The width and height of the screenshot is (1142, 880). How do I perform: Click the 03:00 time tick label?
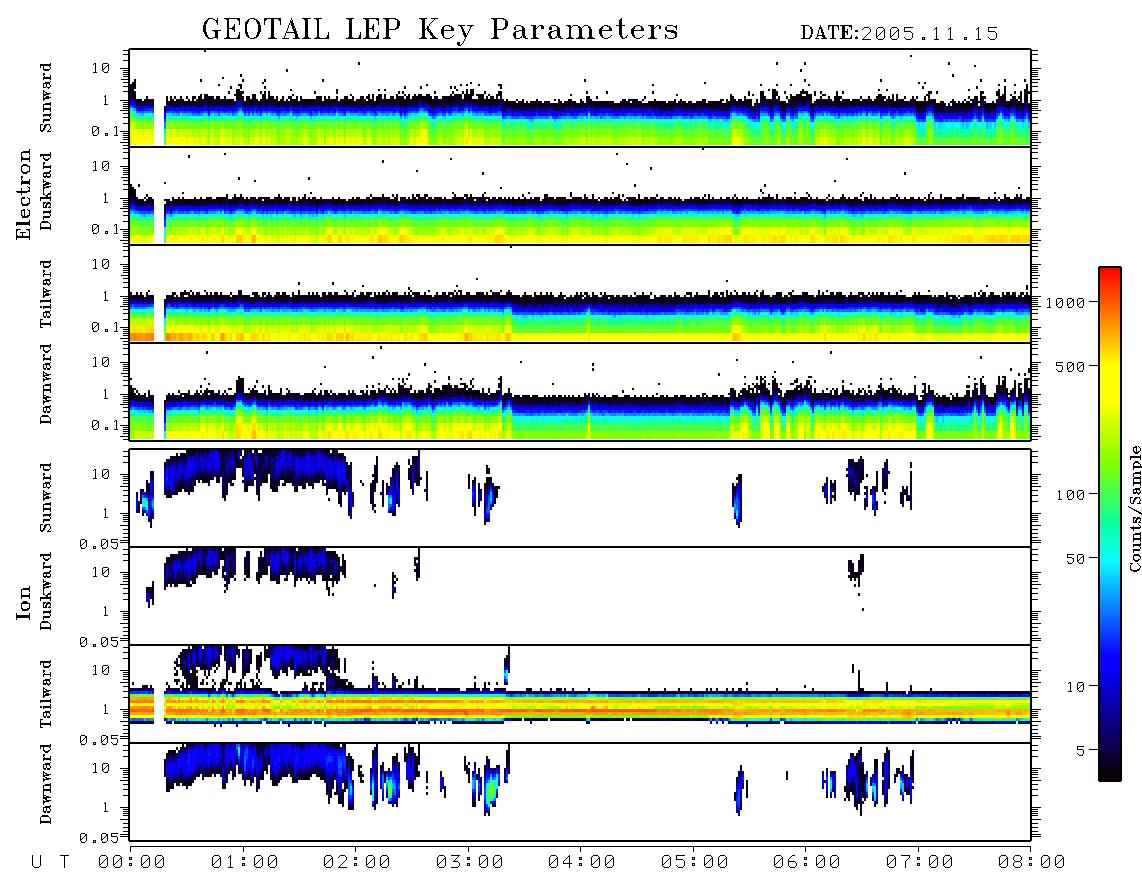pyautogui.click(x=470, y=863)
